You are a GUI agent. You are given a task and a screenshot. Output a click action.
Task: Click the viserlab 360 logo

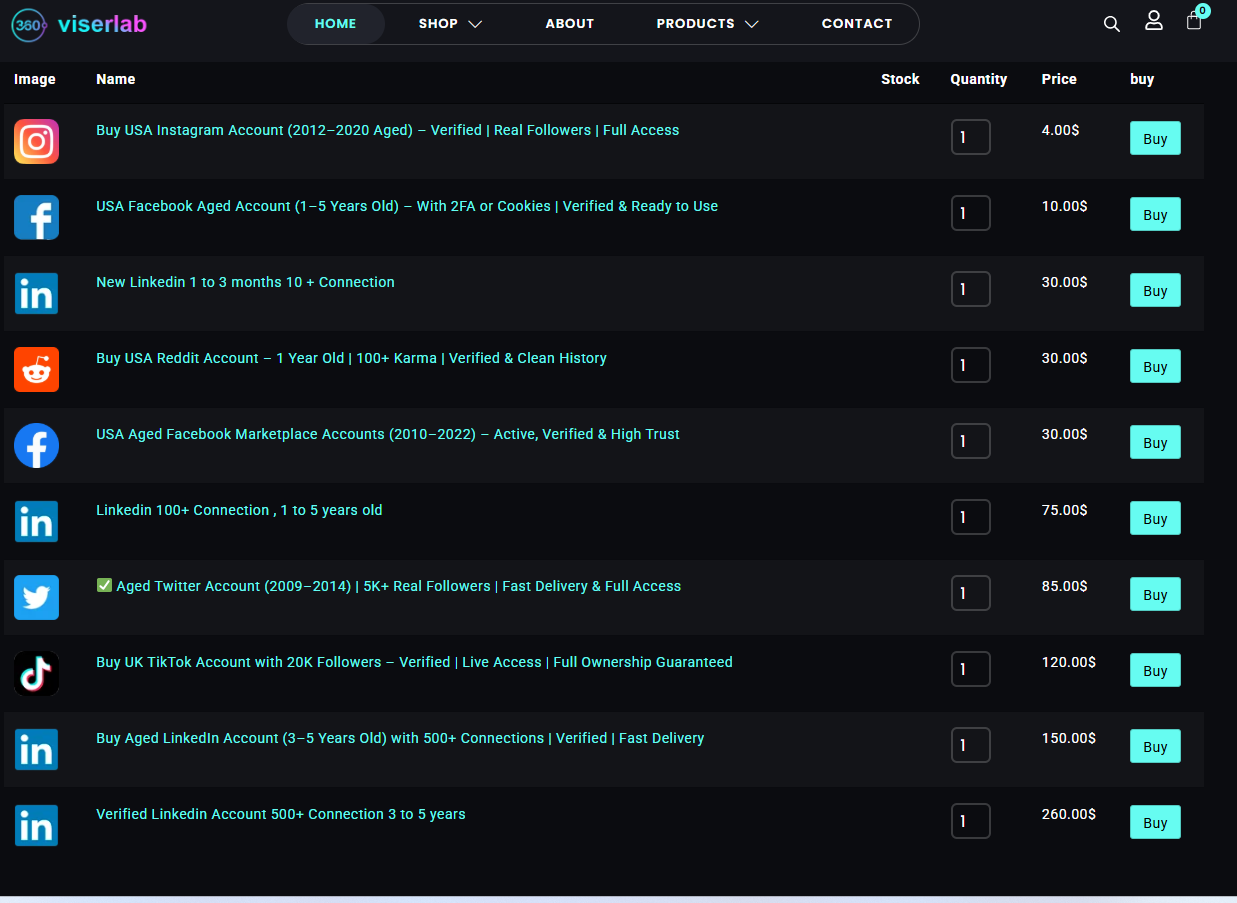[79, 24]
